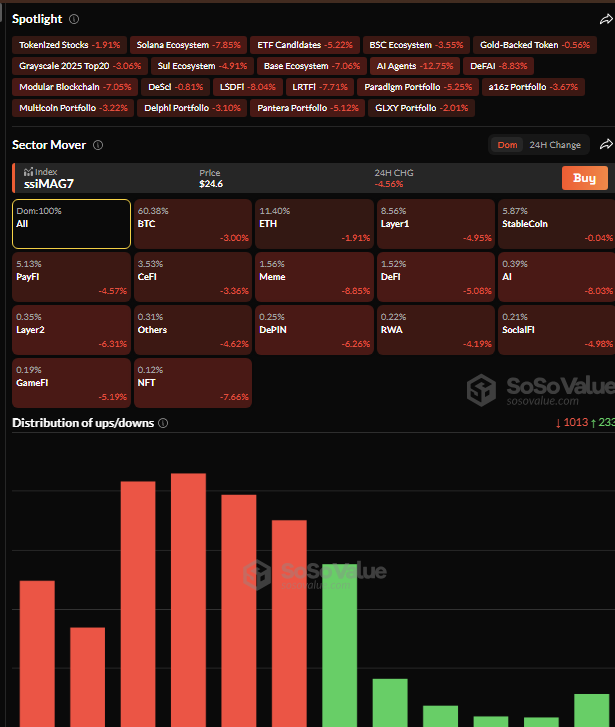Open BSC Ecosystem spotlight tag
This screenshot has height=727, width=615.
416,45
